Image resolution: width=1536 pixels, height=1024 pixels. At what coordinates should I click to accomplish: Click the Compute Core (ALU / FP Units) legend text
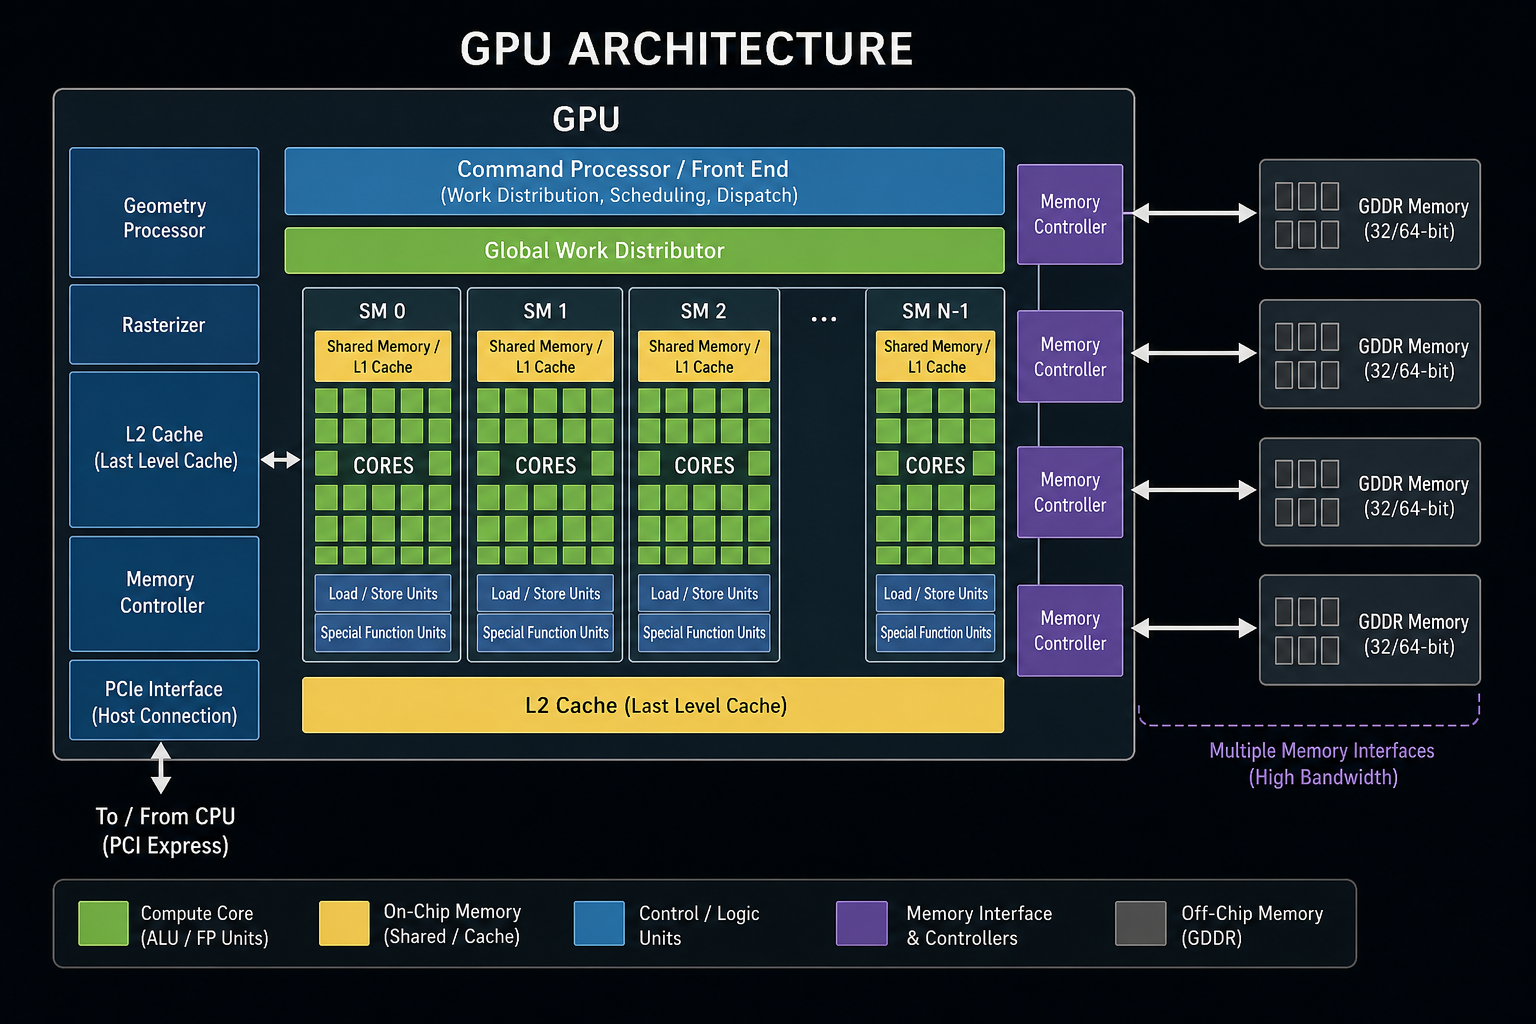205,925
